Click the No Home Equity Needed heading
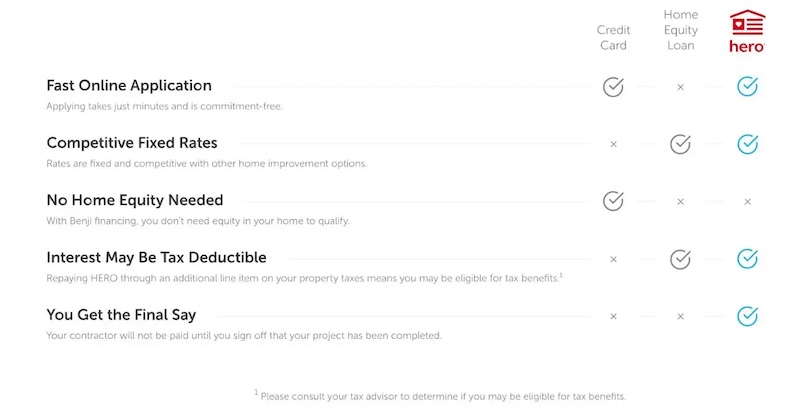800x414 pixels. [135, 200]
